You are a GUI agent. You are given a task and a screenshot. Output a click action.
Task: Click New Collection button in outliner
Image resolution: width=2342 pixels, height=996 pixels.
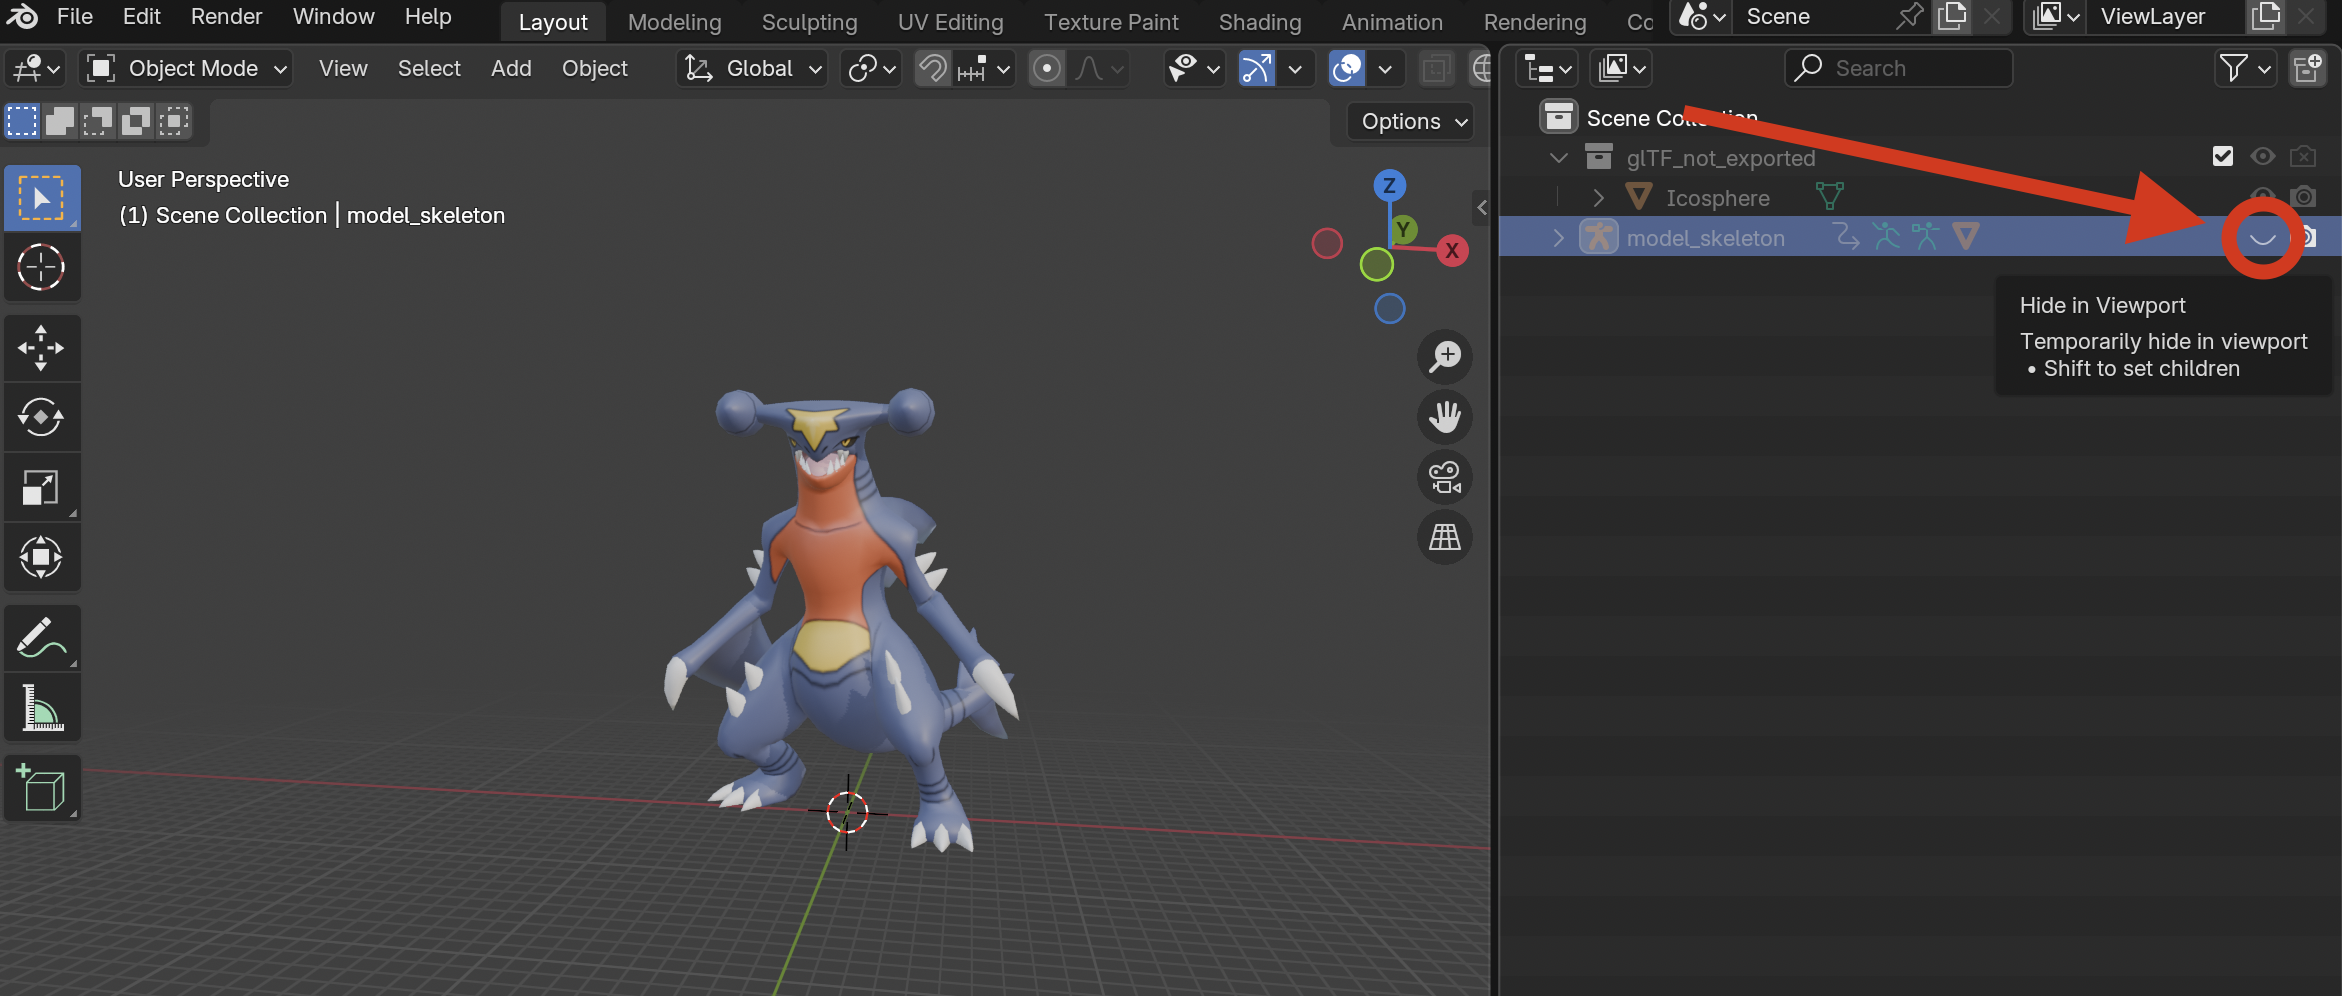click(x=2308, y=69)
